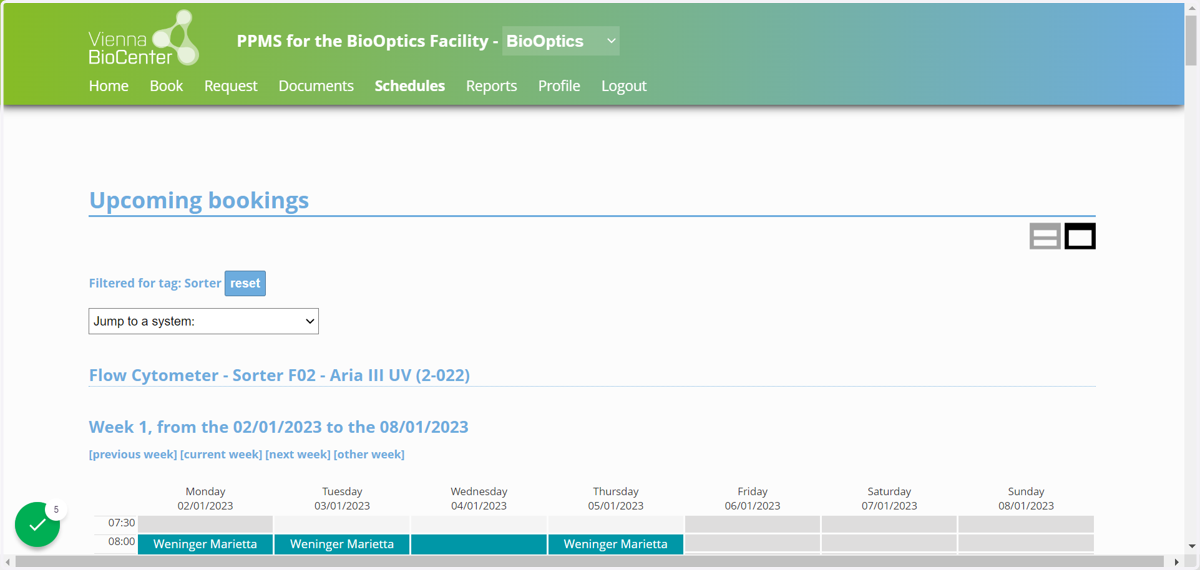
Task: Click the scroll right arrow
Action: pyautogui.click(x=1176, y=562)
